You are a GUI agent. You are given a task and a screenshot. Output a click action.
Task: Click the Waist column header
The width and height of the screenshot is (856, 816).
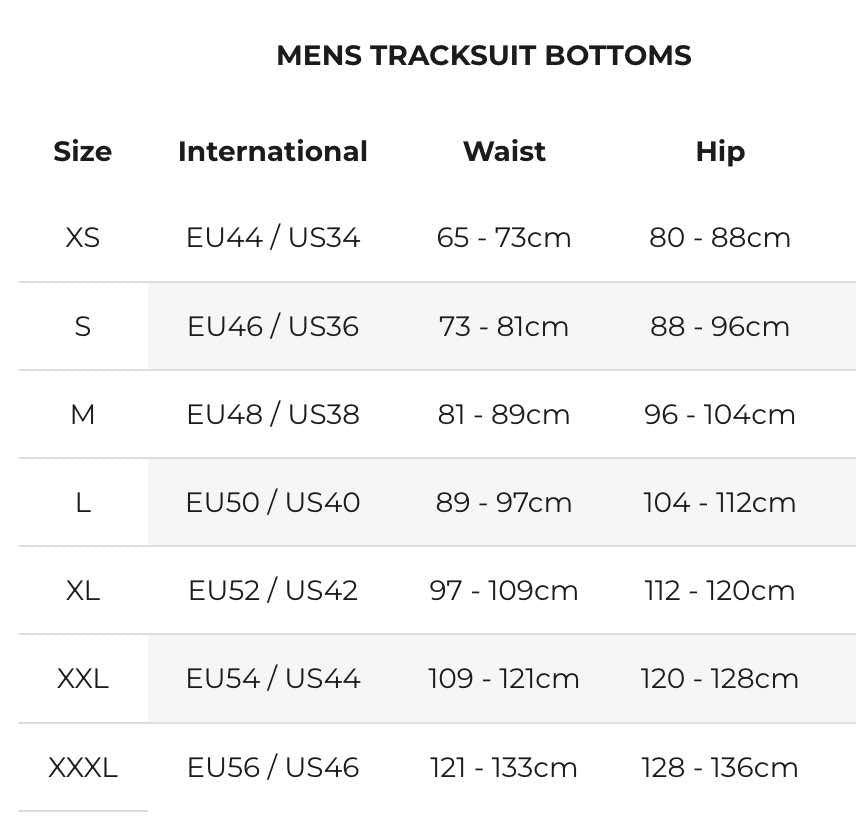tap(504, 152)
